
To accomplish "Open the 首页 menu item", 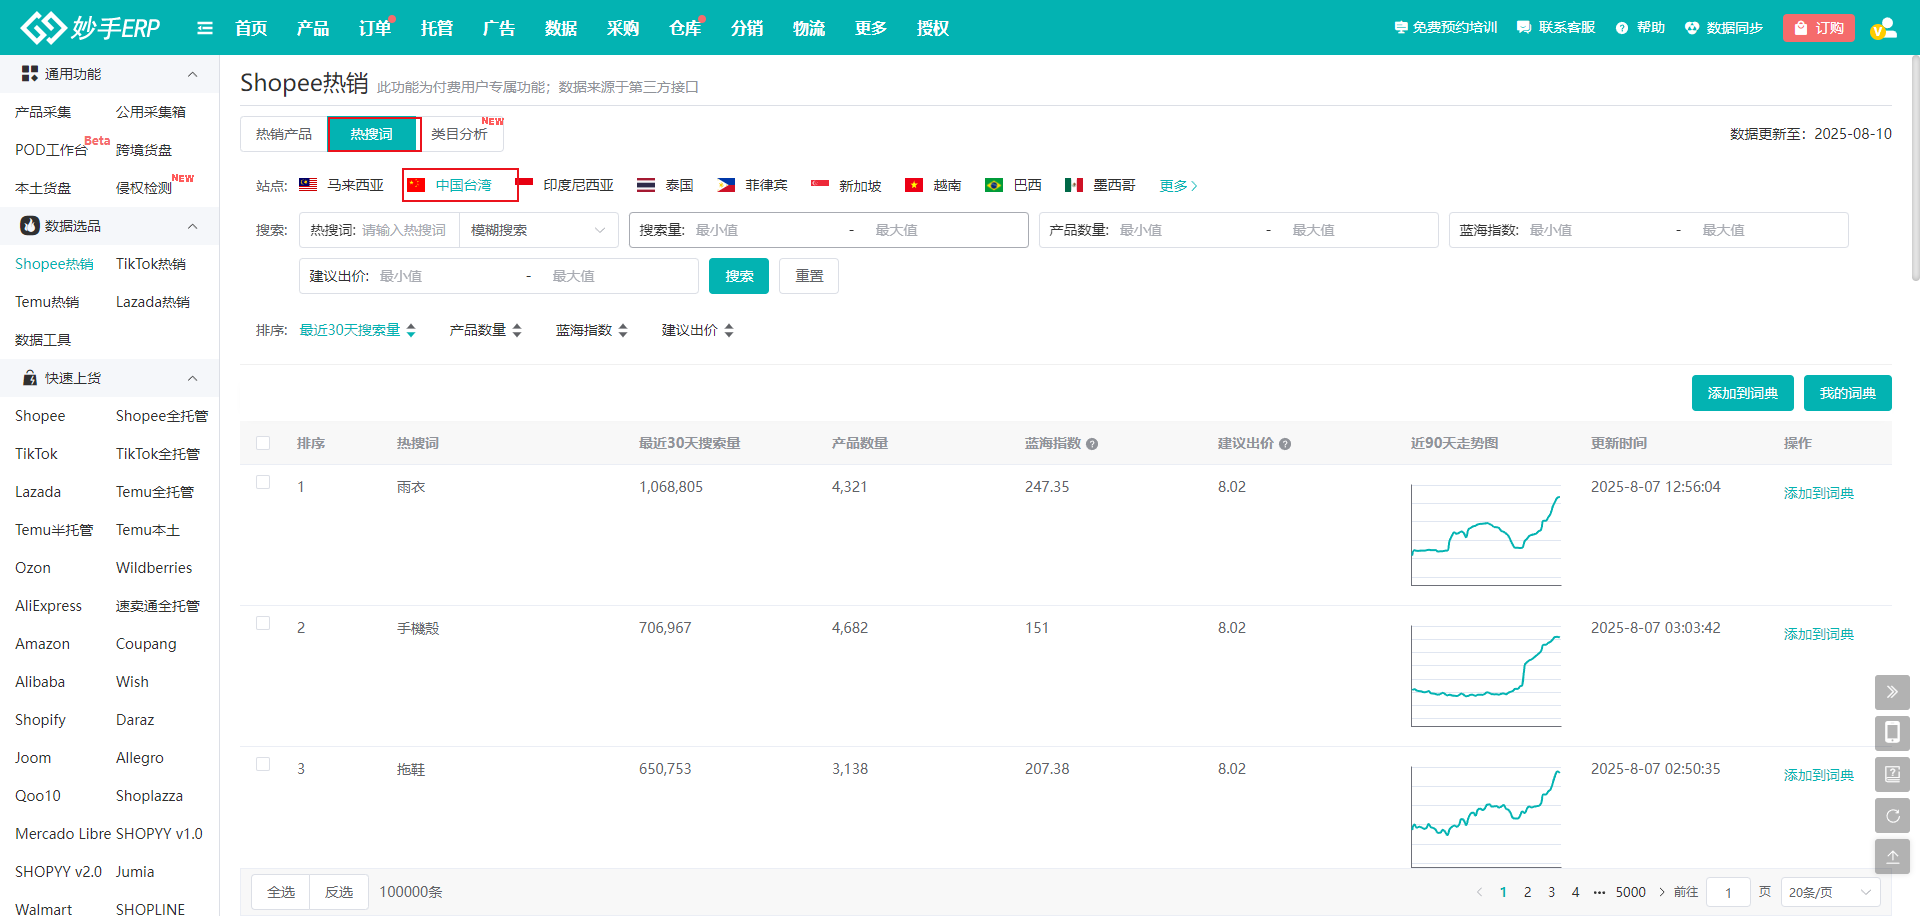I will [251, 28].
